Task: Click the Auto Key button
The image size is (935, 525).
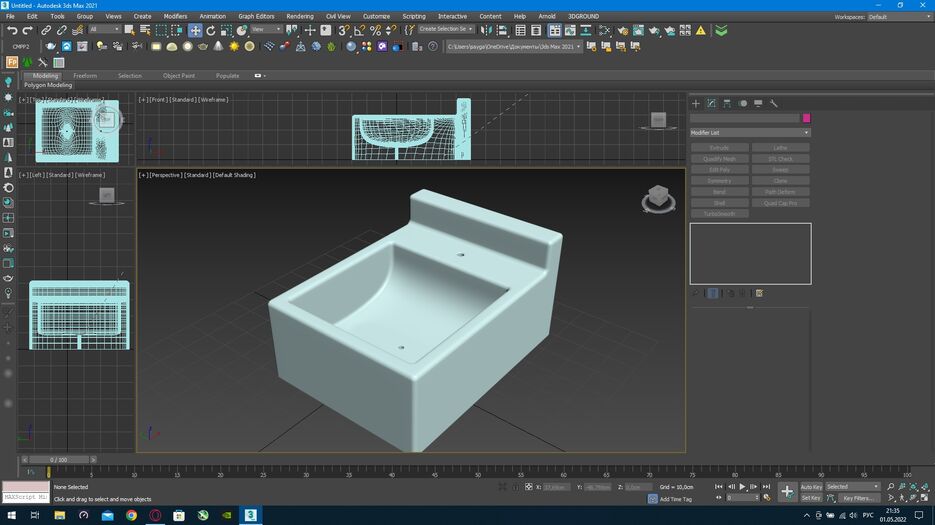Action: 811,487
